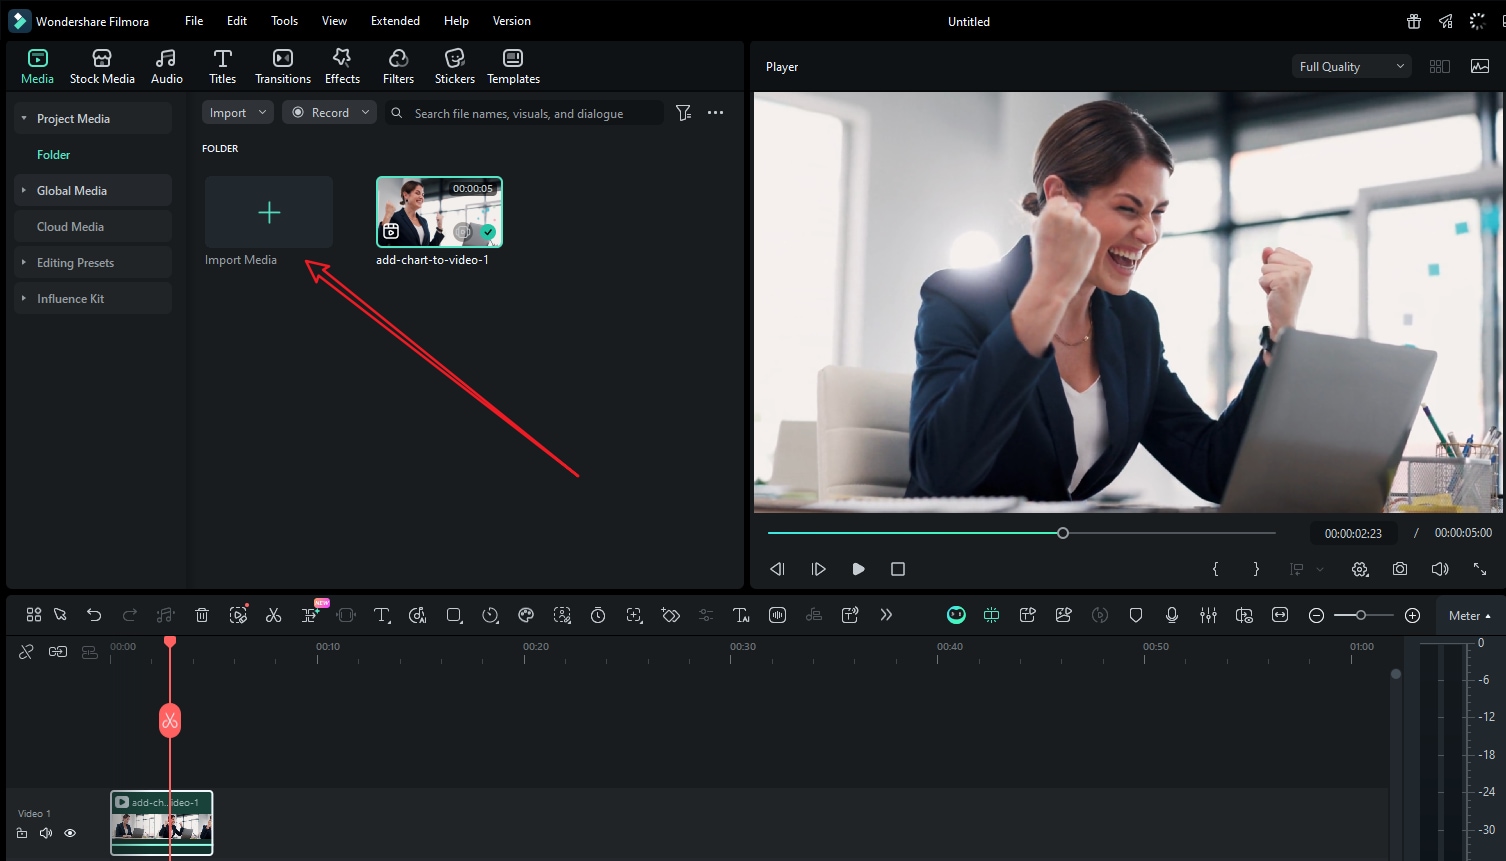Open the filter icon in media panel
The image size is (1506, 861).
[x=683, y=113]
